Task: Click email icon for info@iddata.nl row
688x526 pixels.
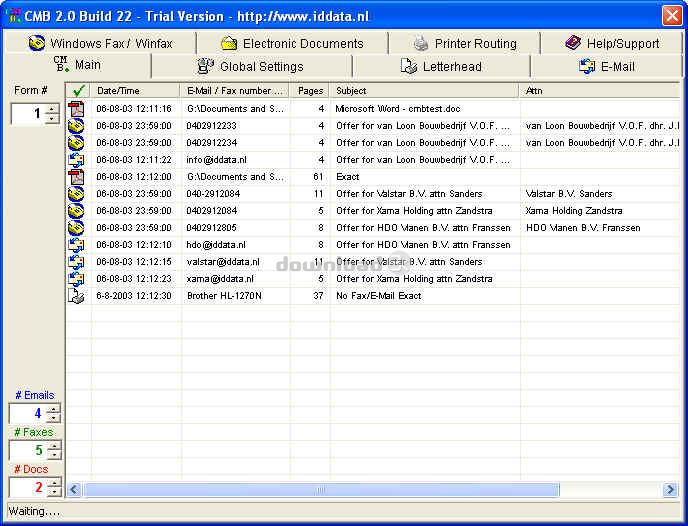Action: tap(76, 160)
